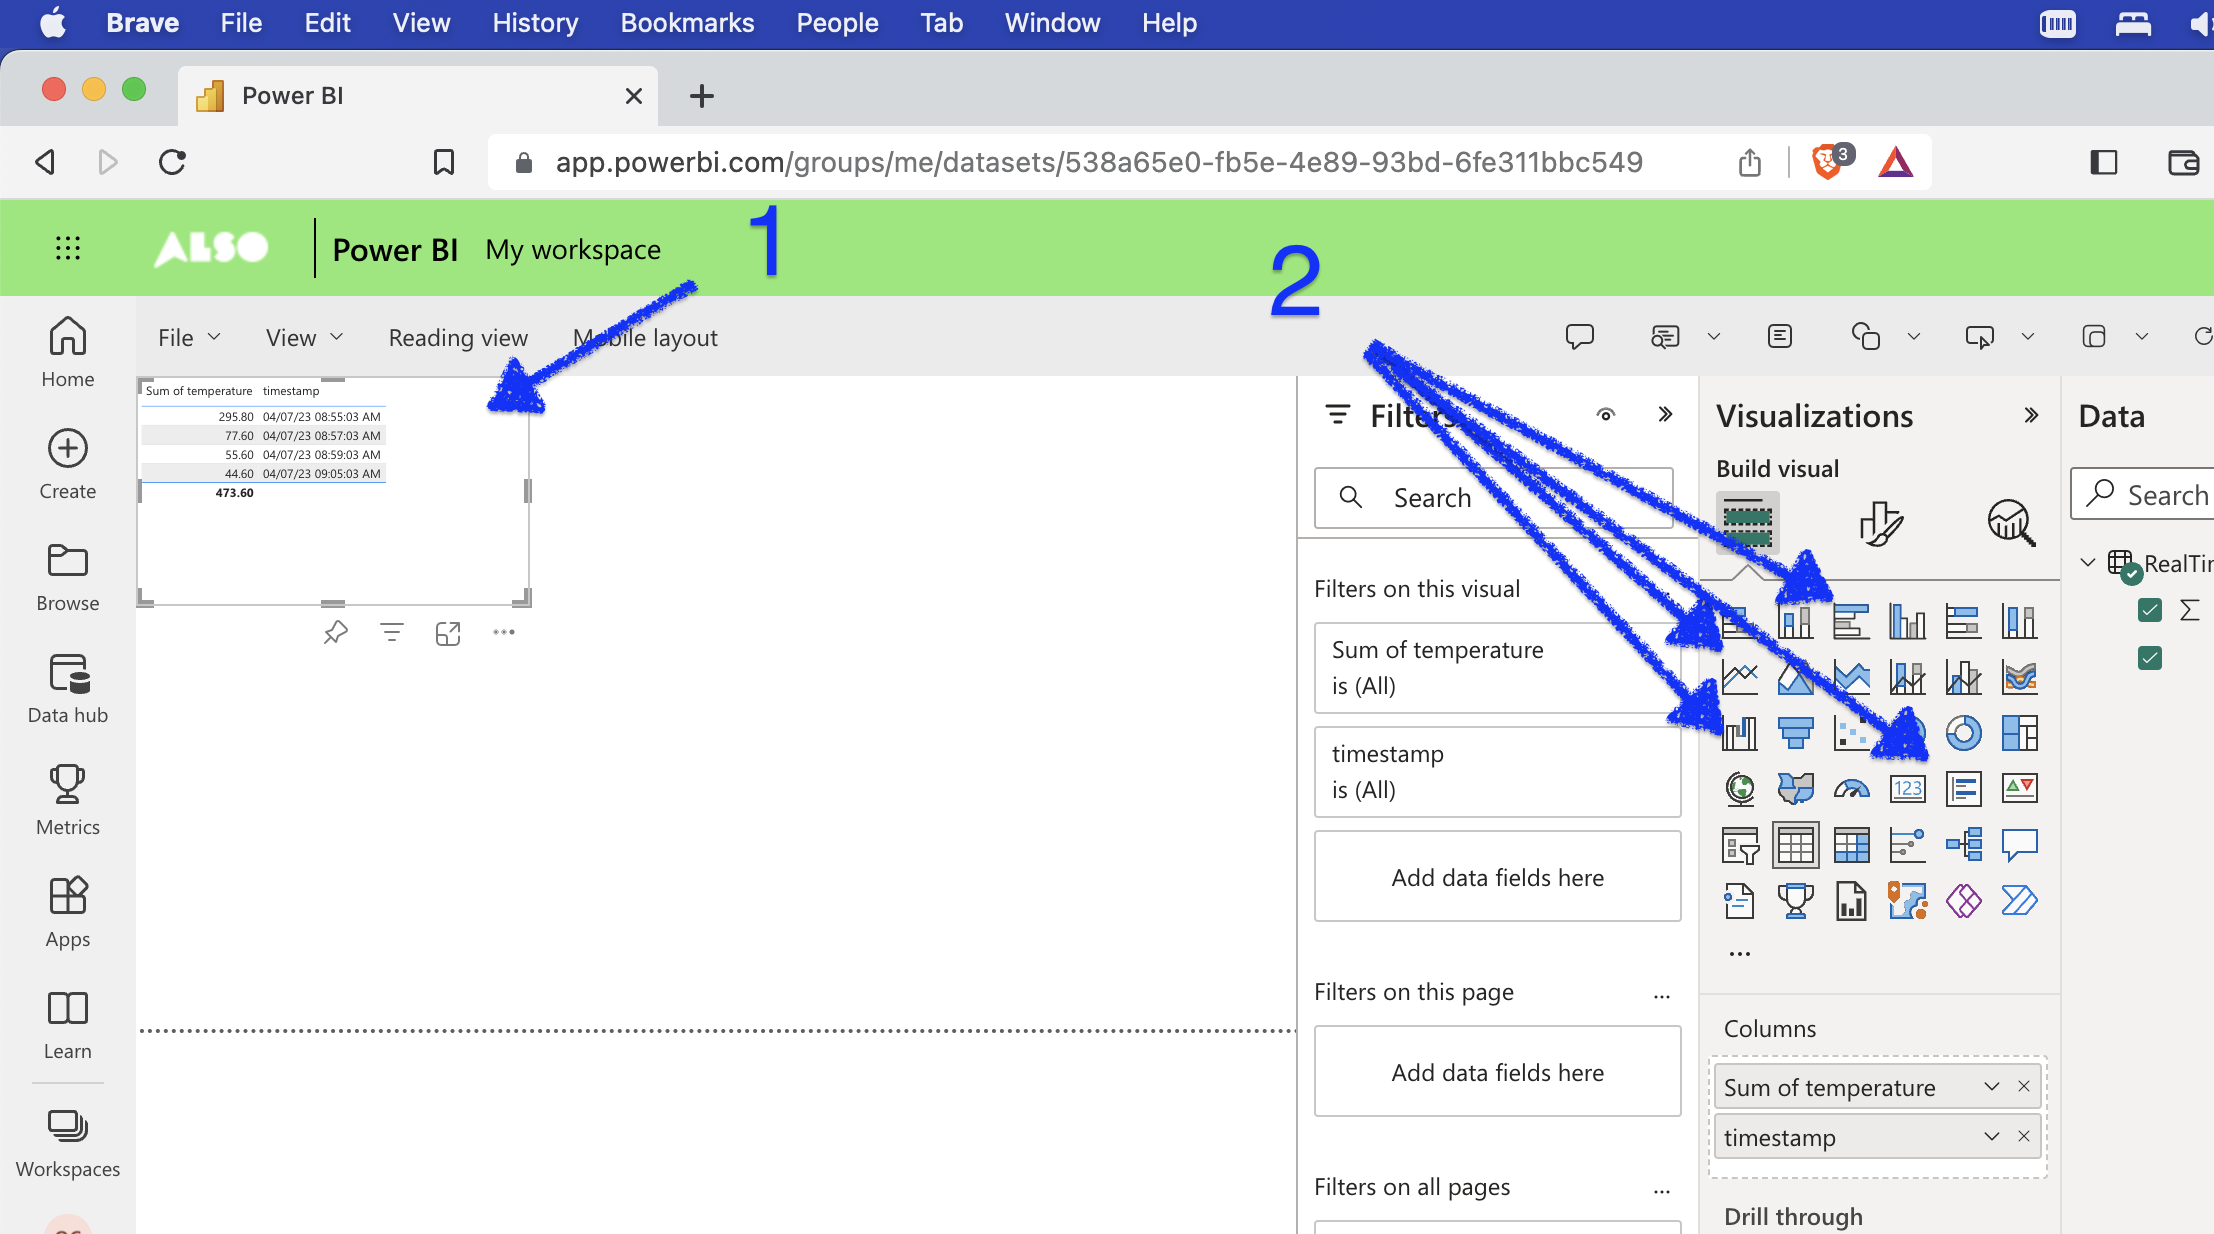Choose the gauge visualization icon

click(x=1851, y=789)
